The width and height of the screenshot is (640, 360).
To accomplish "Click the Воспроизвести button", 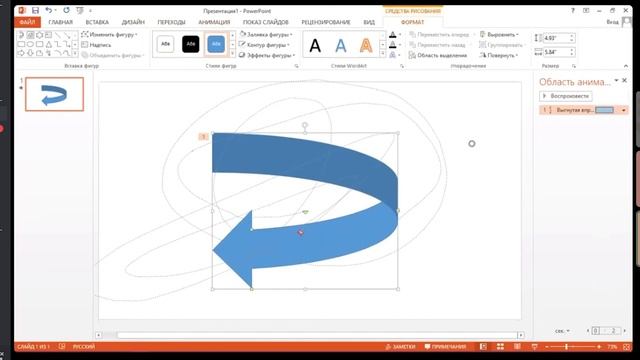I will point(566,96).
